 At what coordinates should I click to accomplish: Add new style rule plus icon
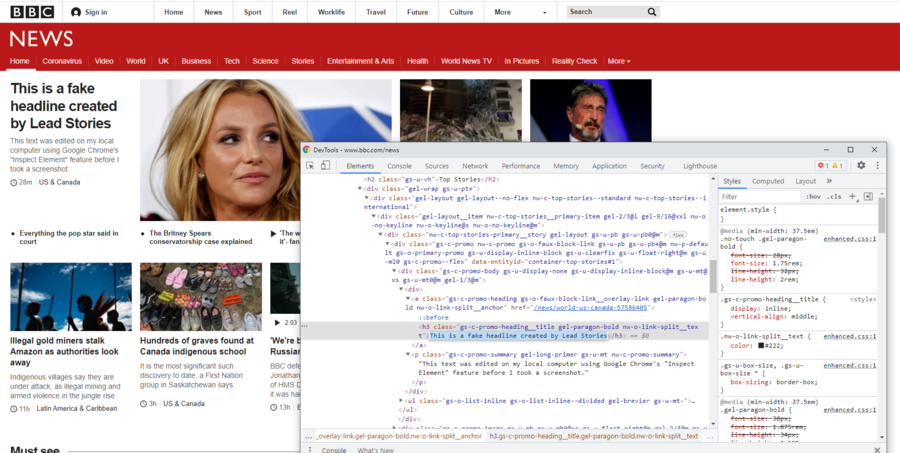pyautogui.click(x=852, y=196)
